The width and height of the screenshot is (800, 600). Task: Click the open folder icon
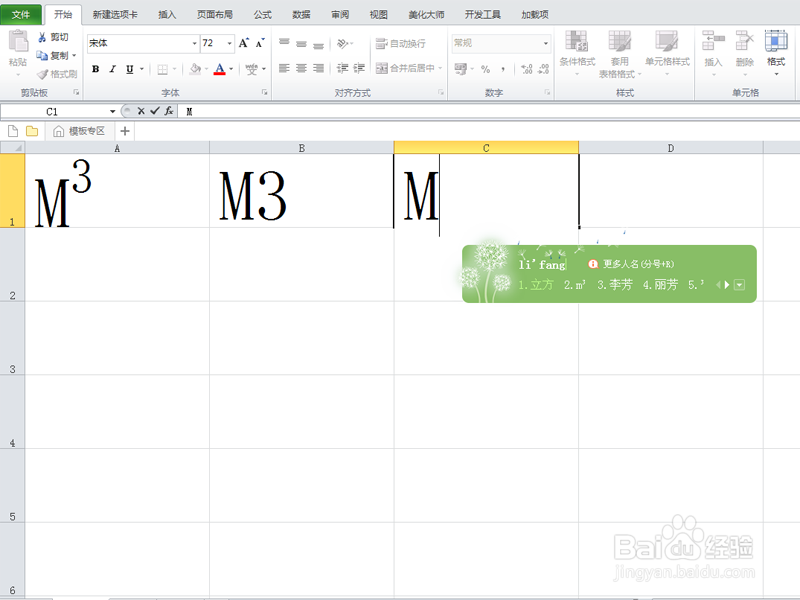32,131
